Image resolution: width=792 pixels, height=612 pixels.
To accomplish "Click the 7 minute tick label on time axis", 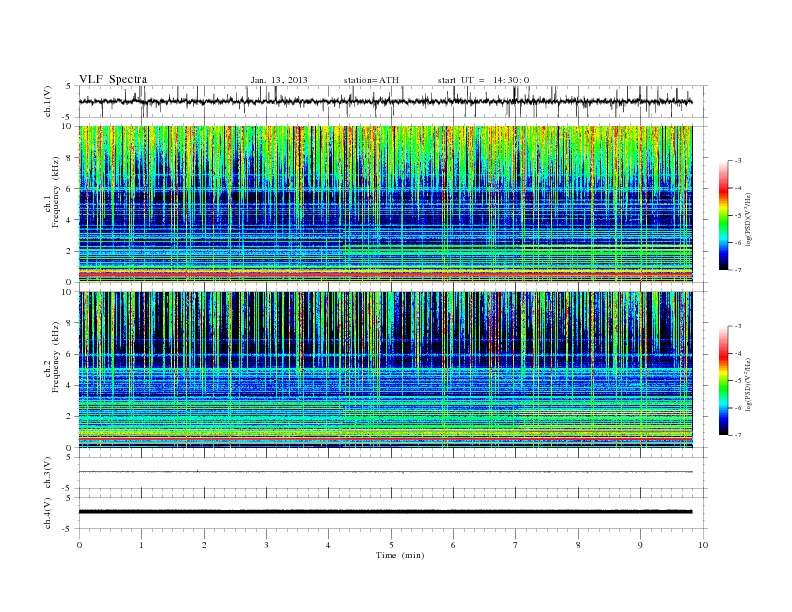I will [x=516, y=545].
